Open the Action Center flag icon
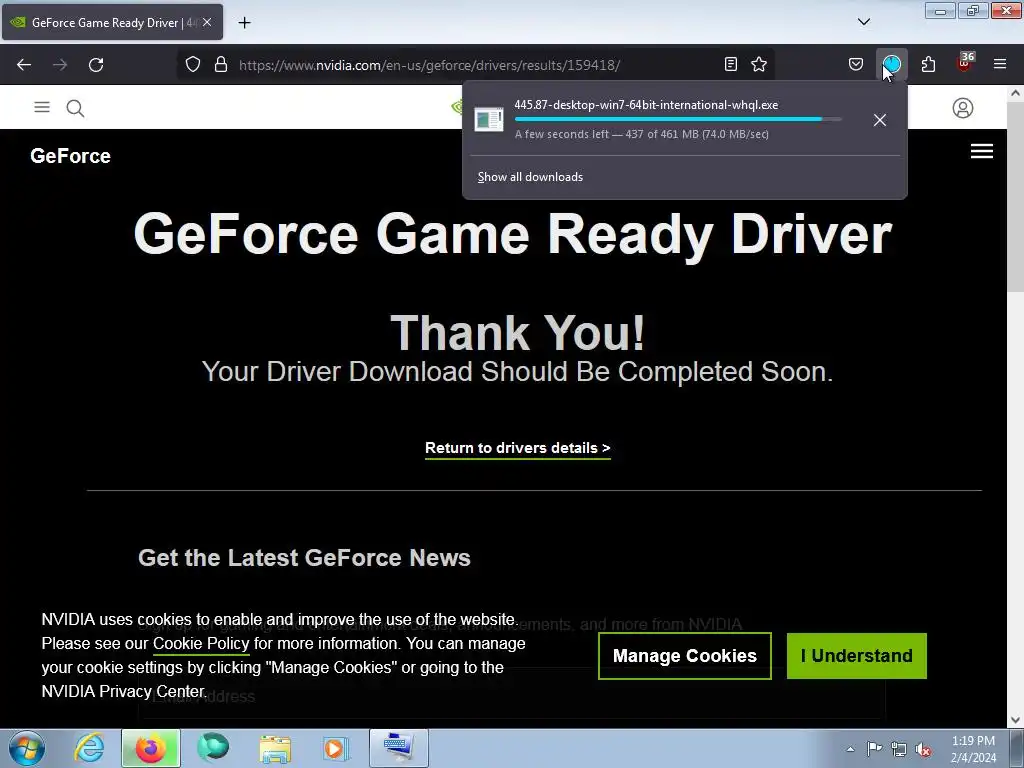Screen dimensions: 1024x768 874,749
